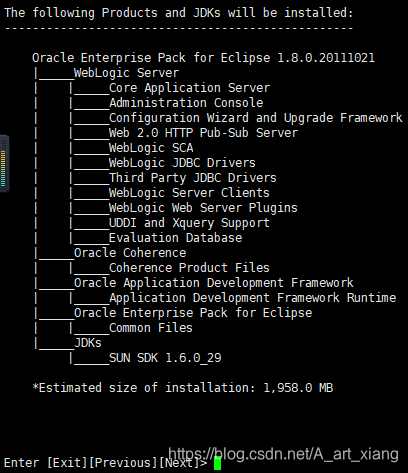Select 'Oracle Application Development Framework' node

[213, 283]
